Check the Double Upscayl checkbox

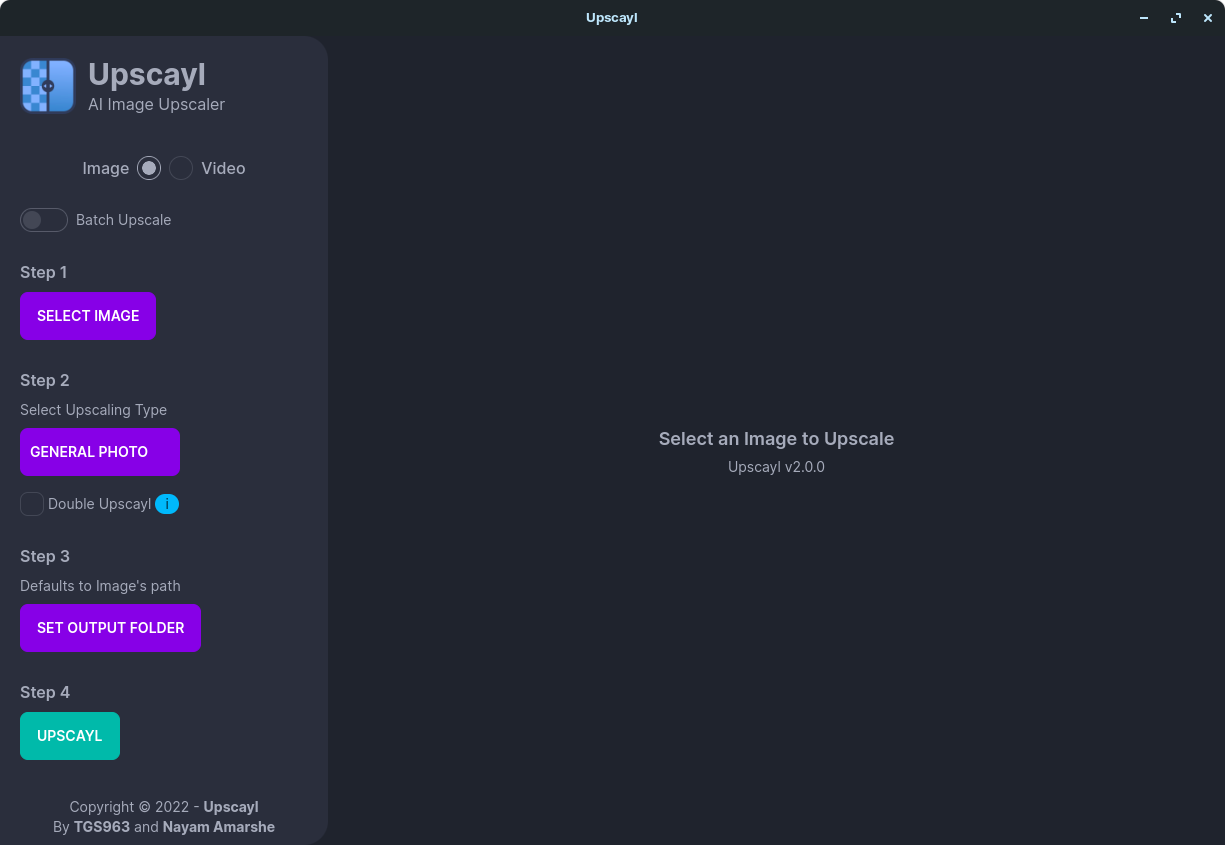[x=32, y=504]
